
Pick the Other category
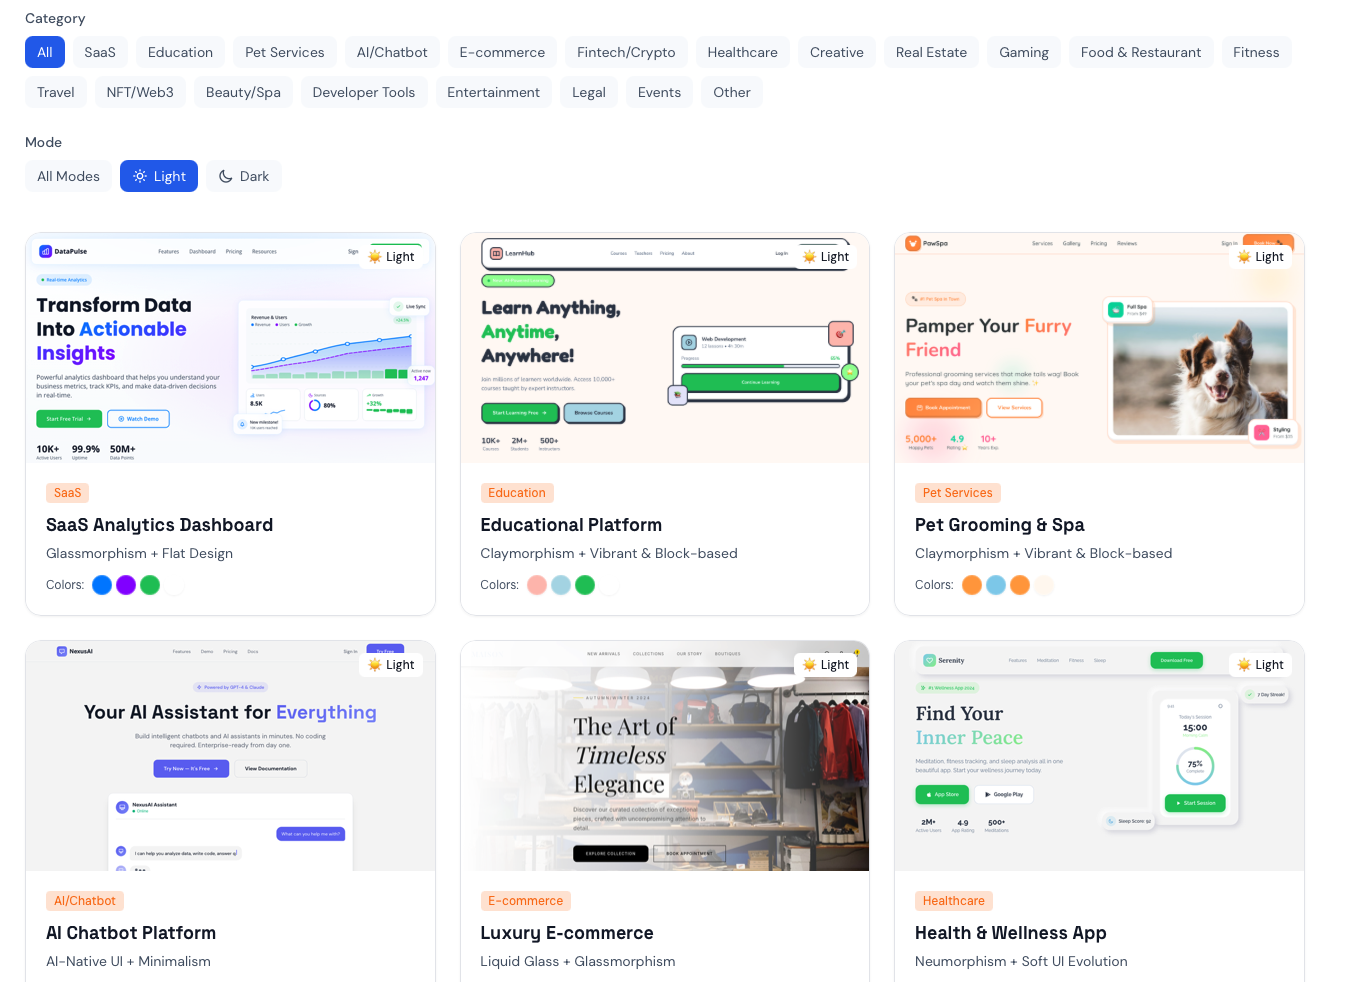click(x=732, y=92)
